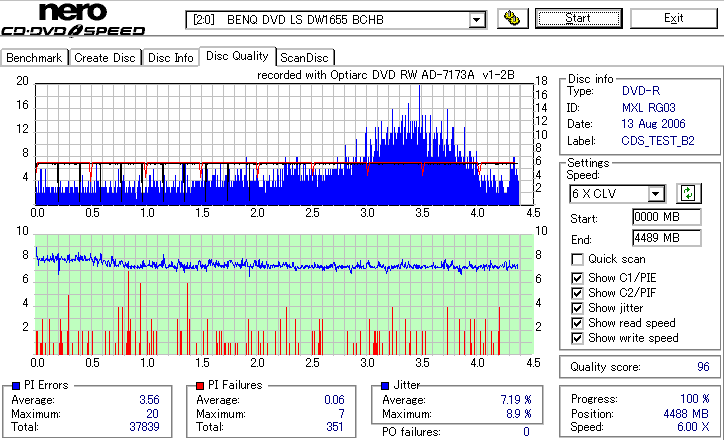Click PI Errors average 3.56
Screen dimensions: 724x441
149,400
